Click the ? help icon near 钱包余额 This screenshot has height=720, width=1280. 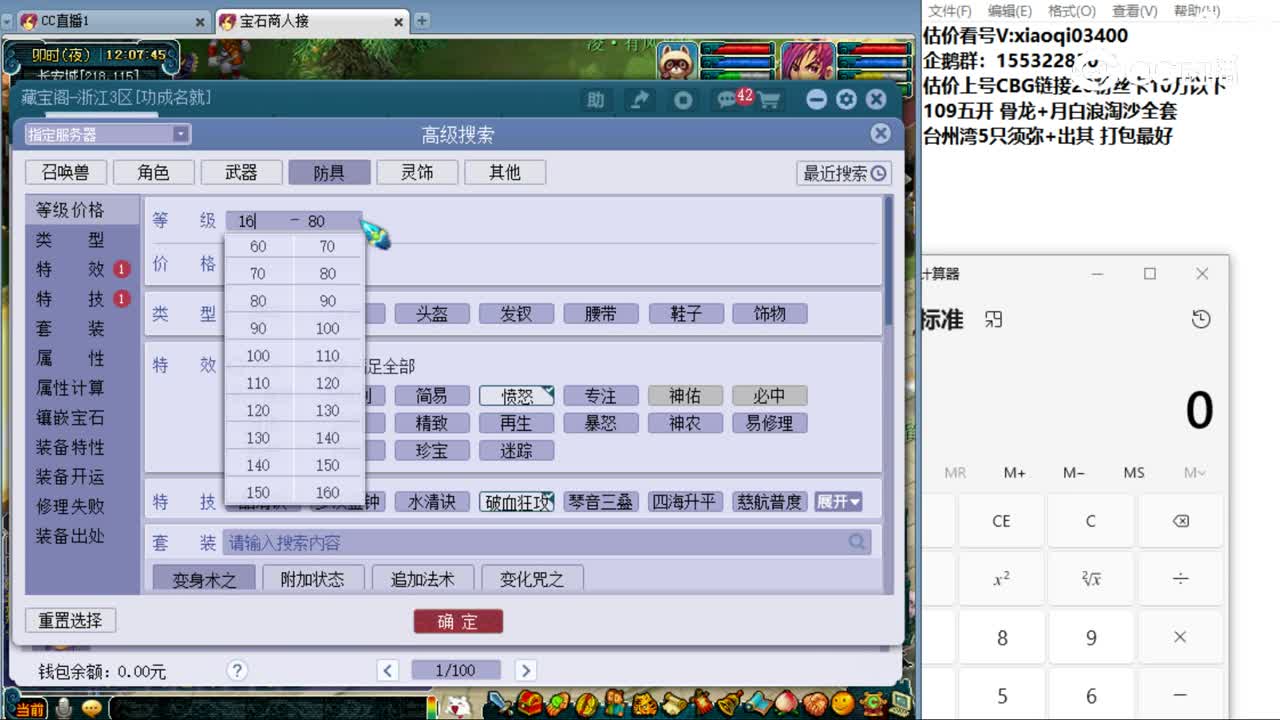click(x=237, y=670)
